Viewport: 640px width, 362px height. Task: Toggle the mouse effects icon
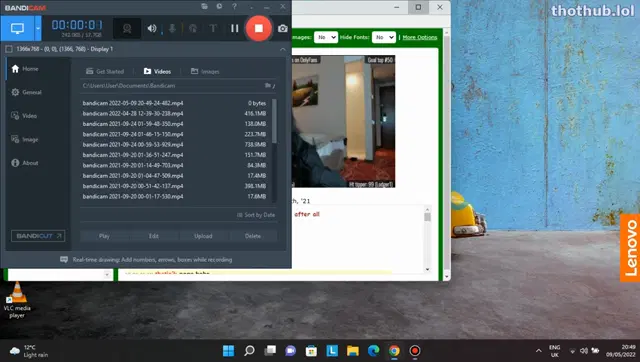click(193, 28)
